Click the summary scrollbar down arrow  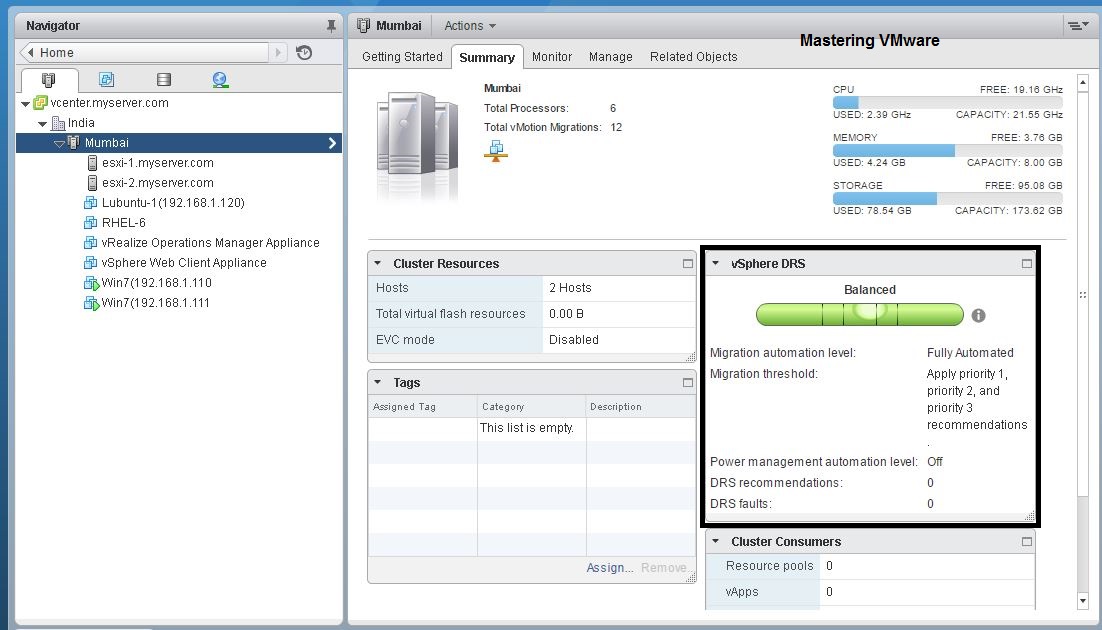(1082, 601)
